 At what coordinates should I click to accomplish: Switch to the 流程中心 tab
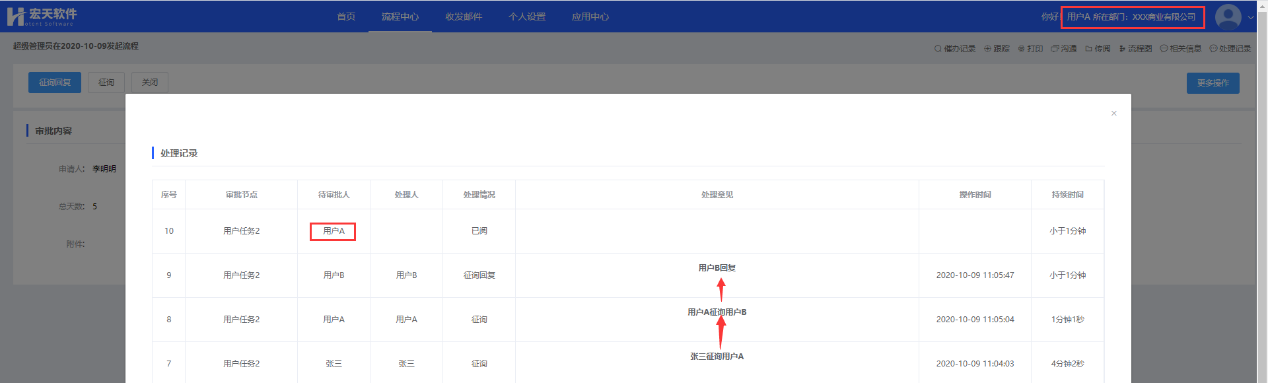pos(400,17)
